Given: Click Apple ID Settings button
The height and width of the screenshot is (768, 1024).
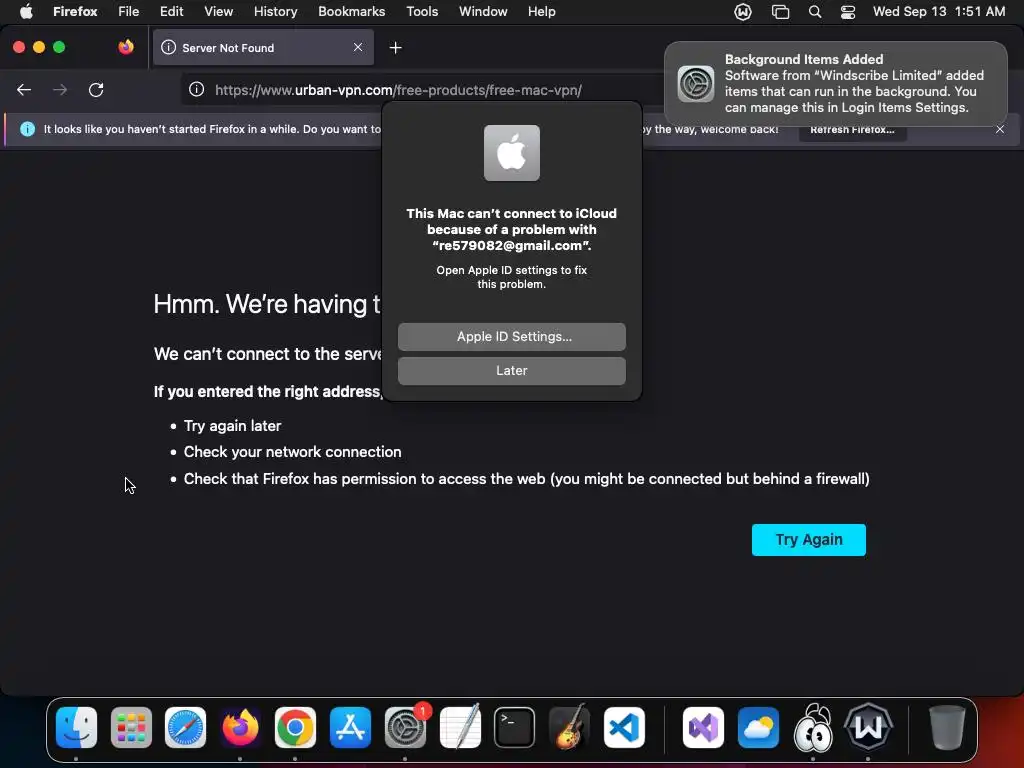Looking at the screenshot, I should point(512,336).
